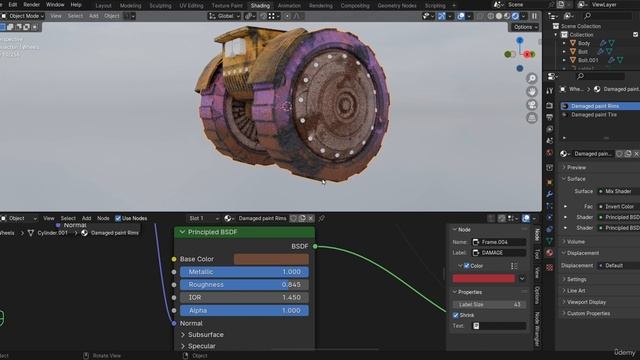Open the Node Wrangler sidebar tab
Image resolution: width=640 pixels, height=360 pixels.
click(x=537, y=329)
